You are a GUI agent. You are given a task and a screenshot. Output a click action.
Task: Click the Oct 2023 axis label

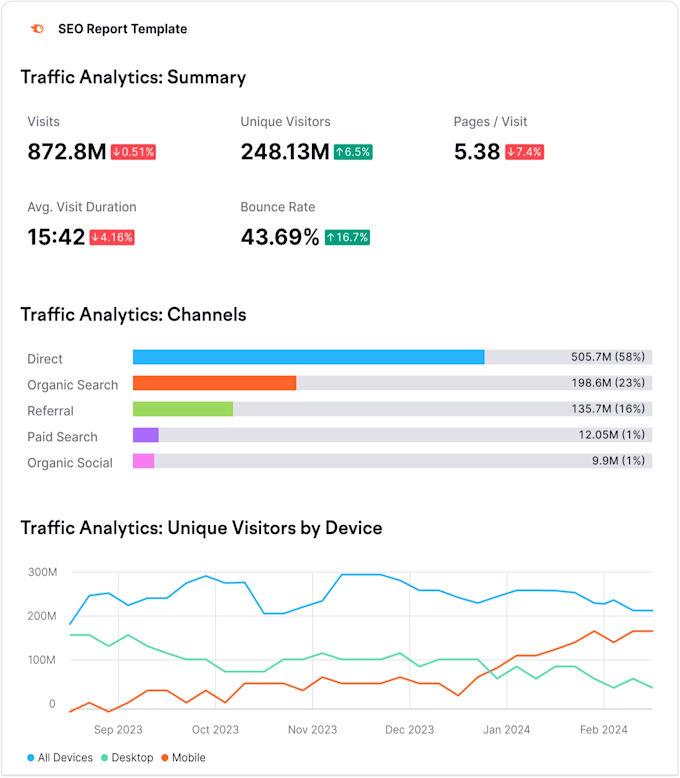(x=215, y=730)
